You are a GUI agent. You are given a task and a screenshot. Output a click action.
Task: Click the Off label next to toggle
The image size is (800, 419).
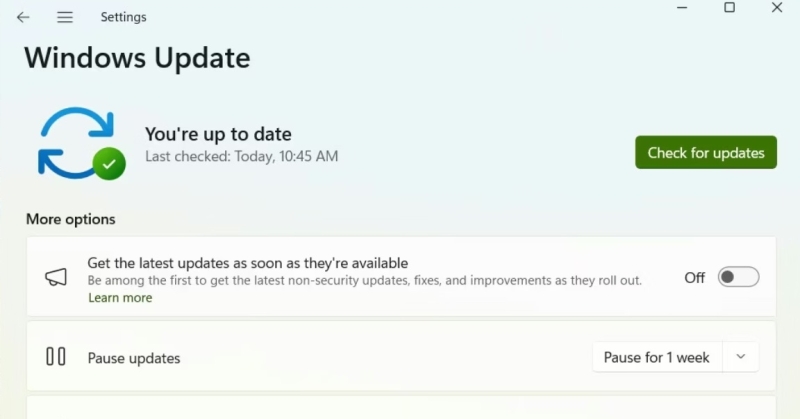[694, 278]
